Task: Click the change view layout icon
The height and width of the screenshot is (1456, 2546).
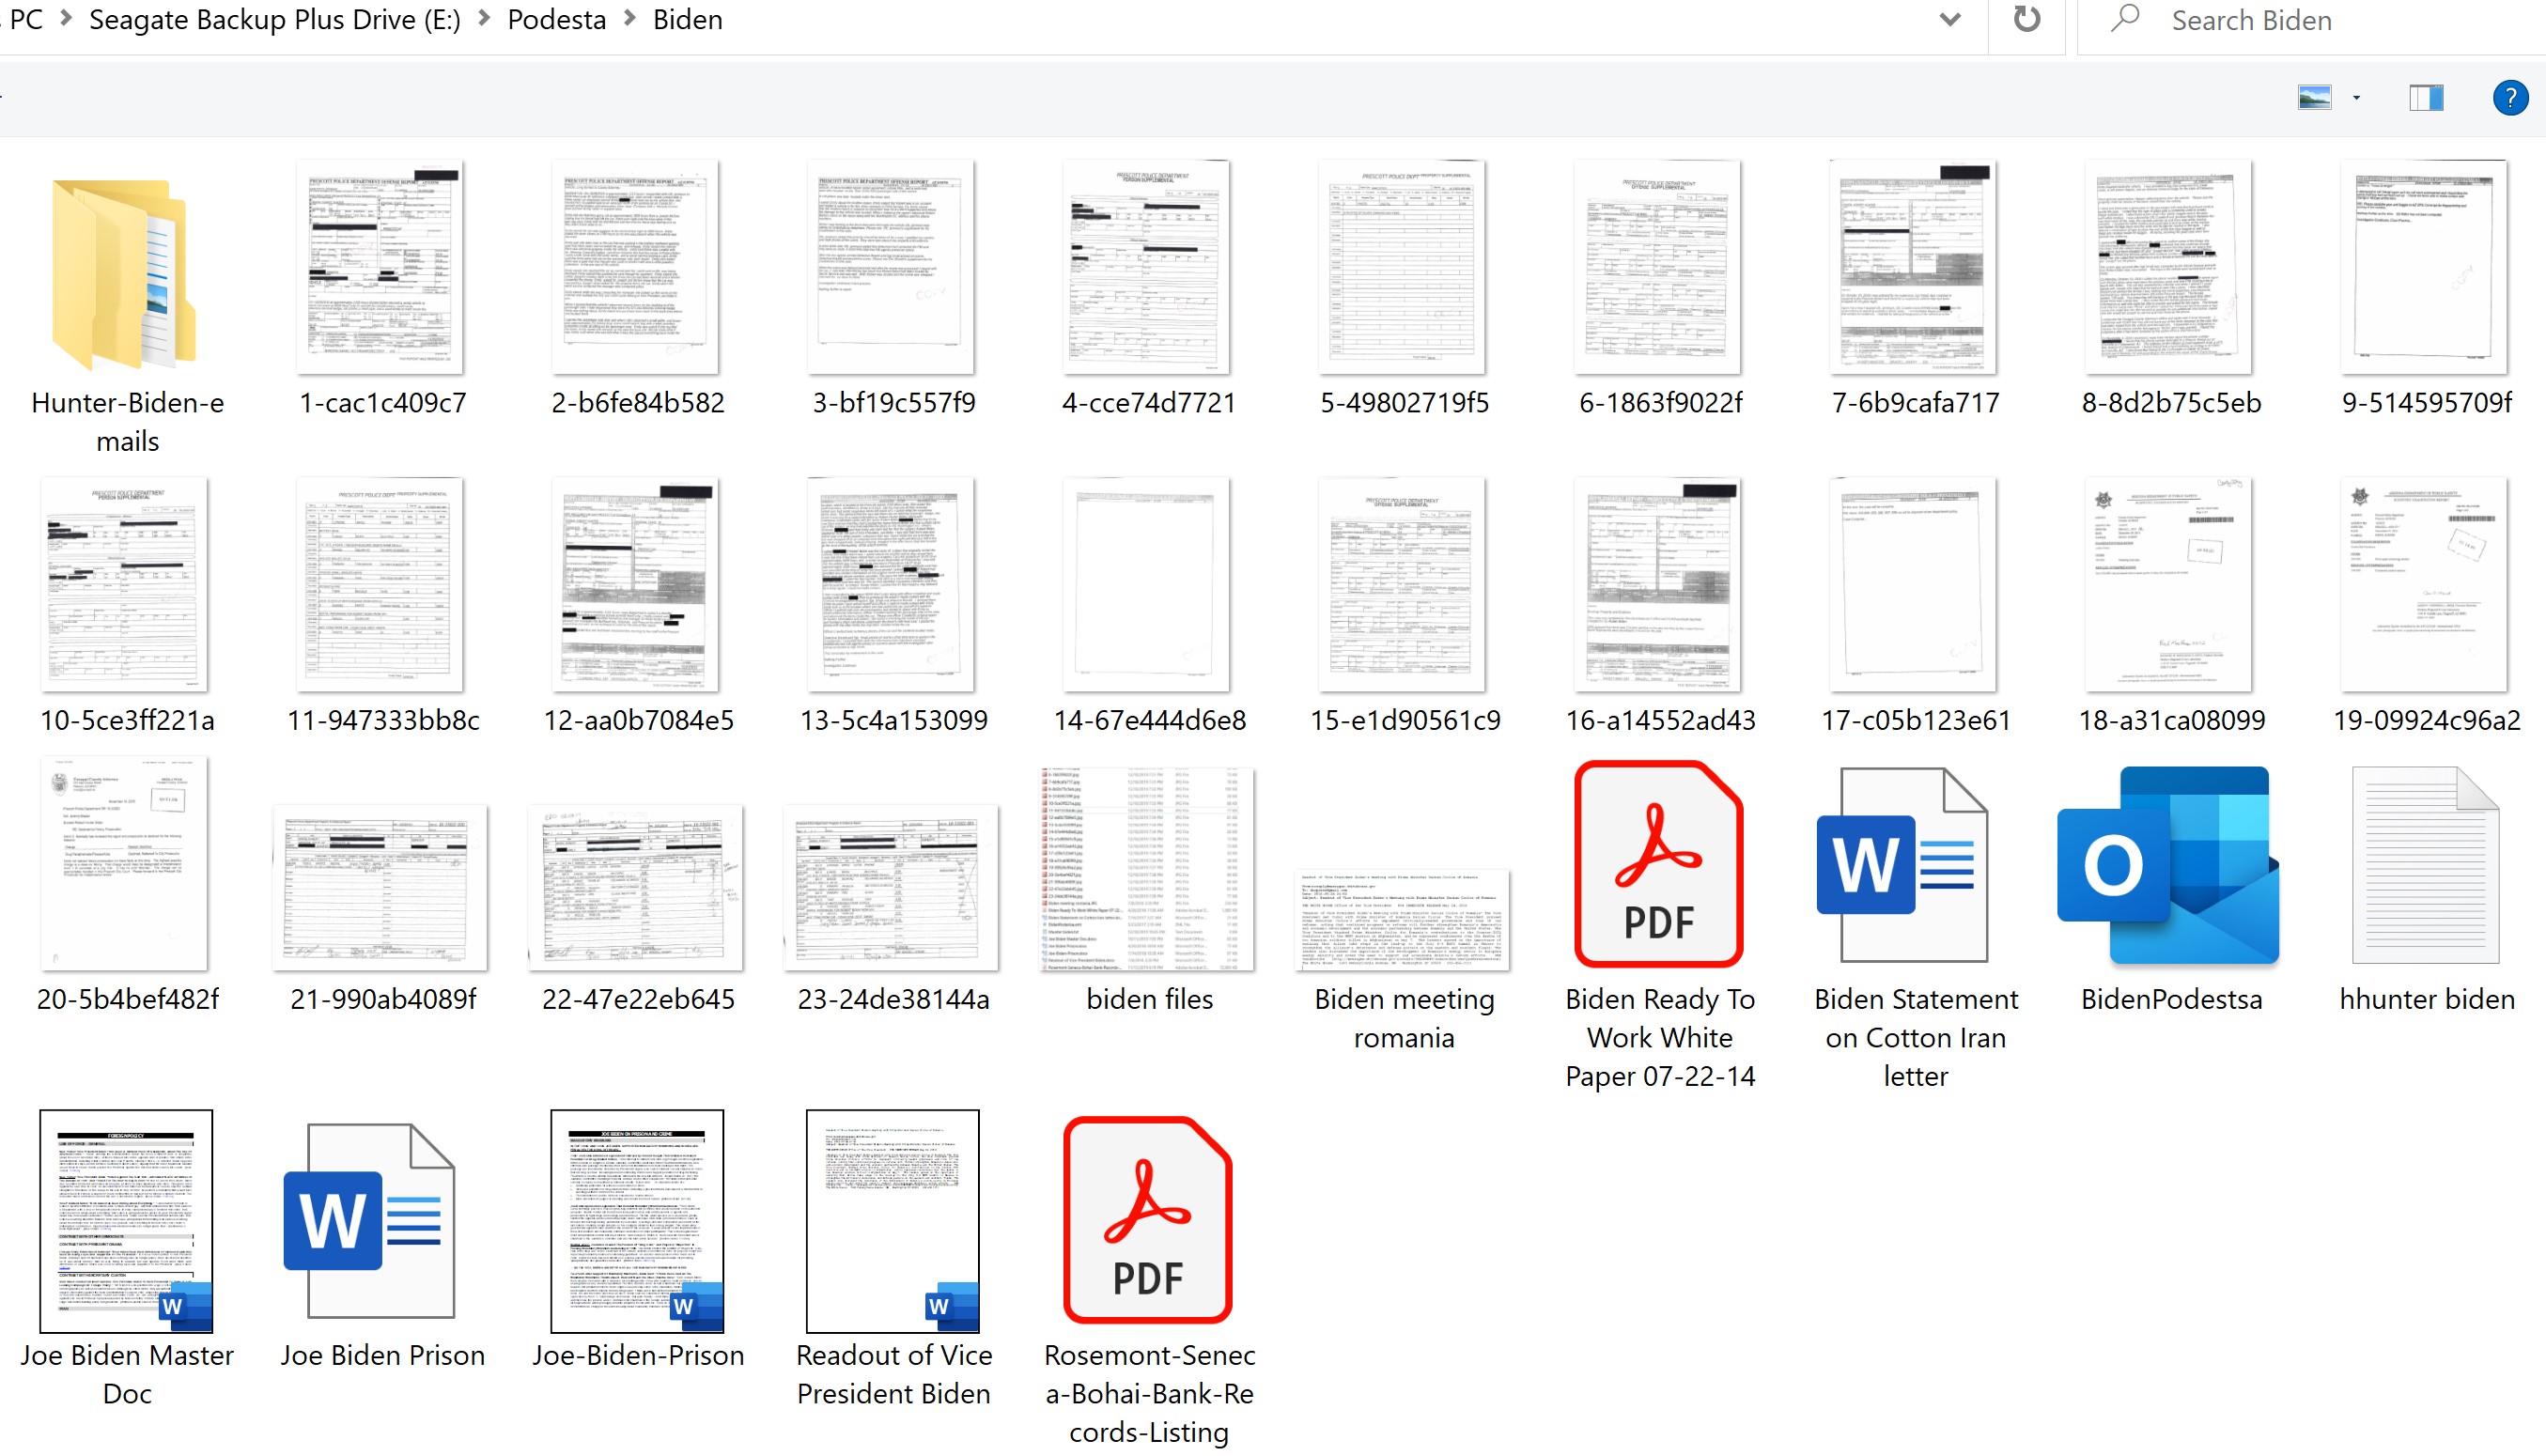Action: click(2315, 98)
